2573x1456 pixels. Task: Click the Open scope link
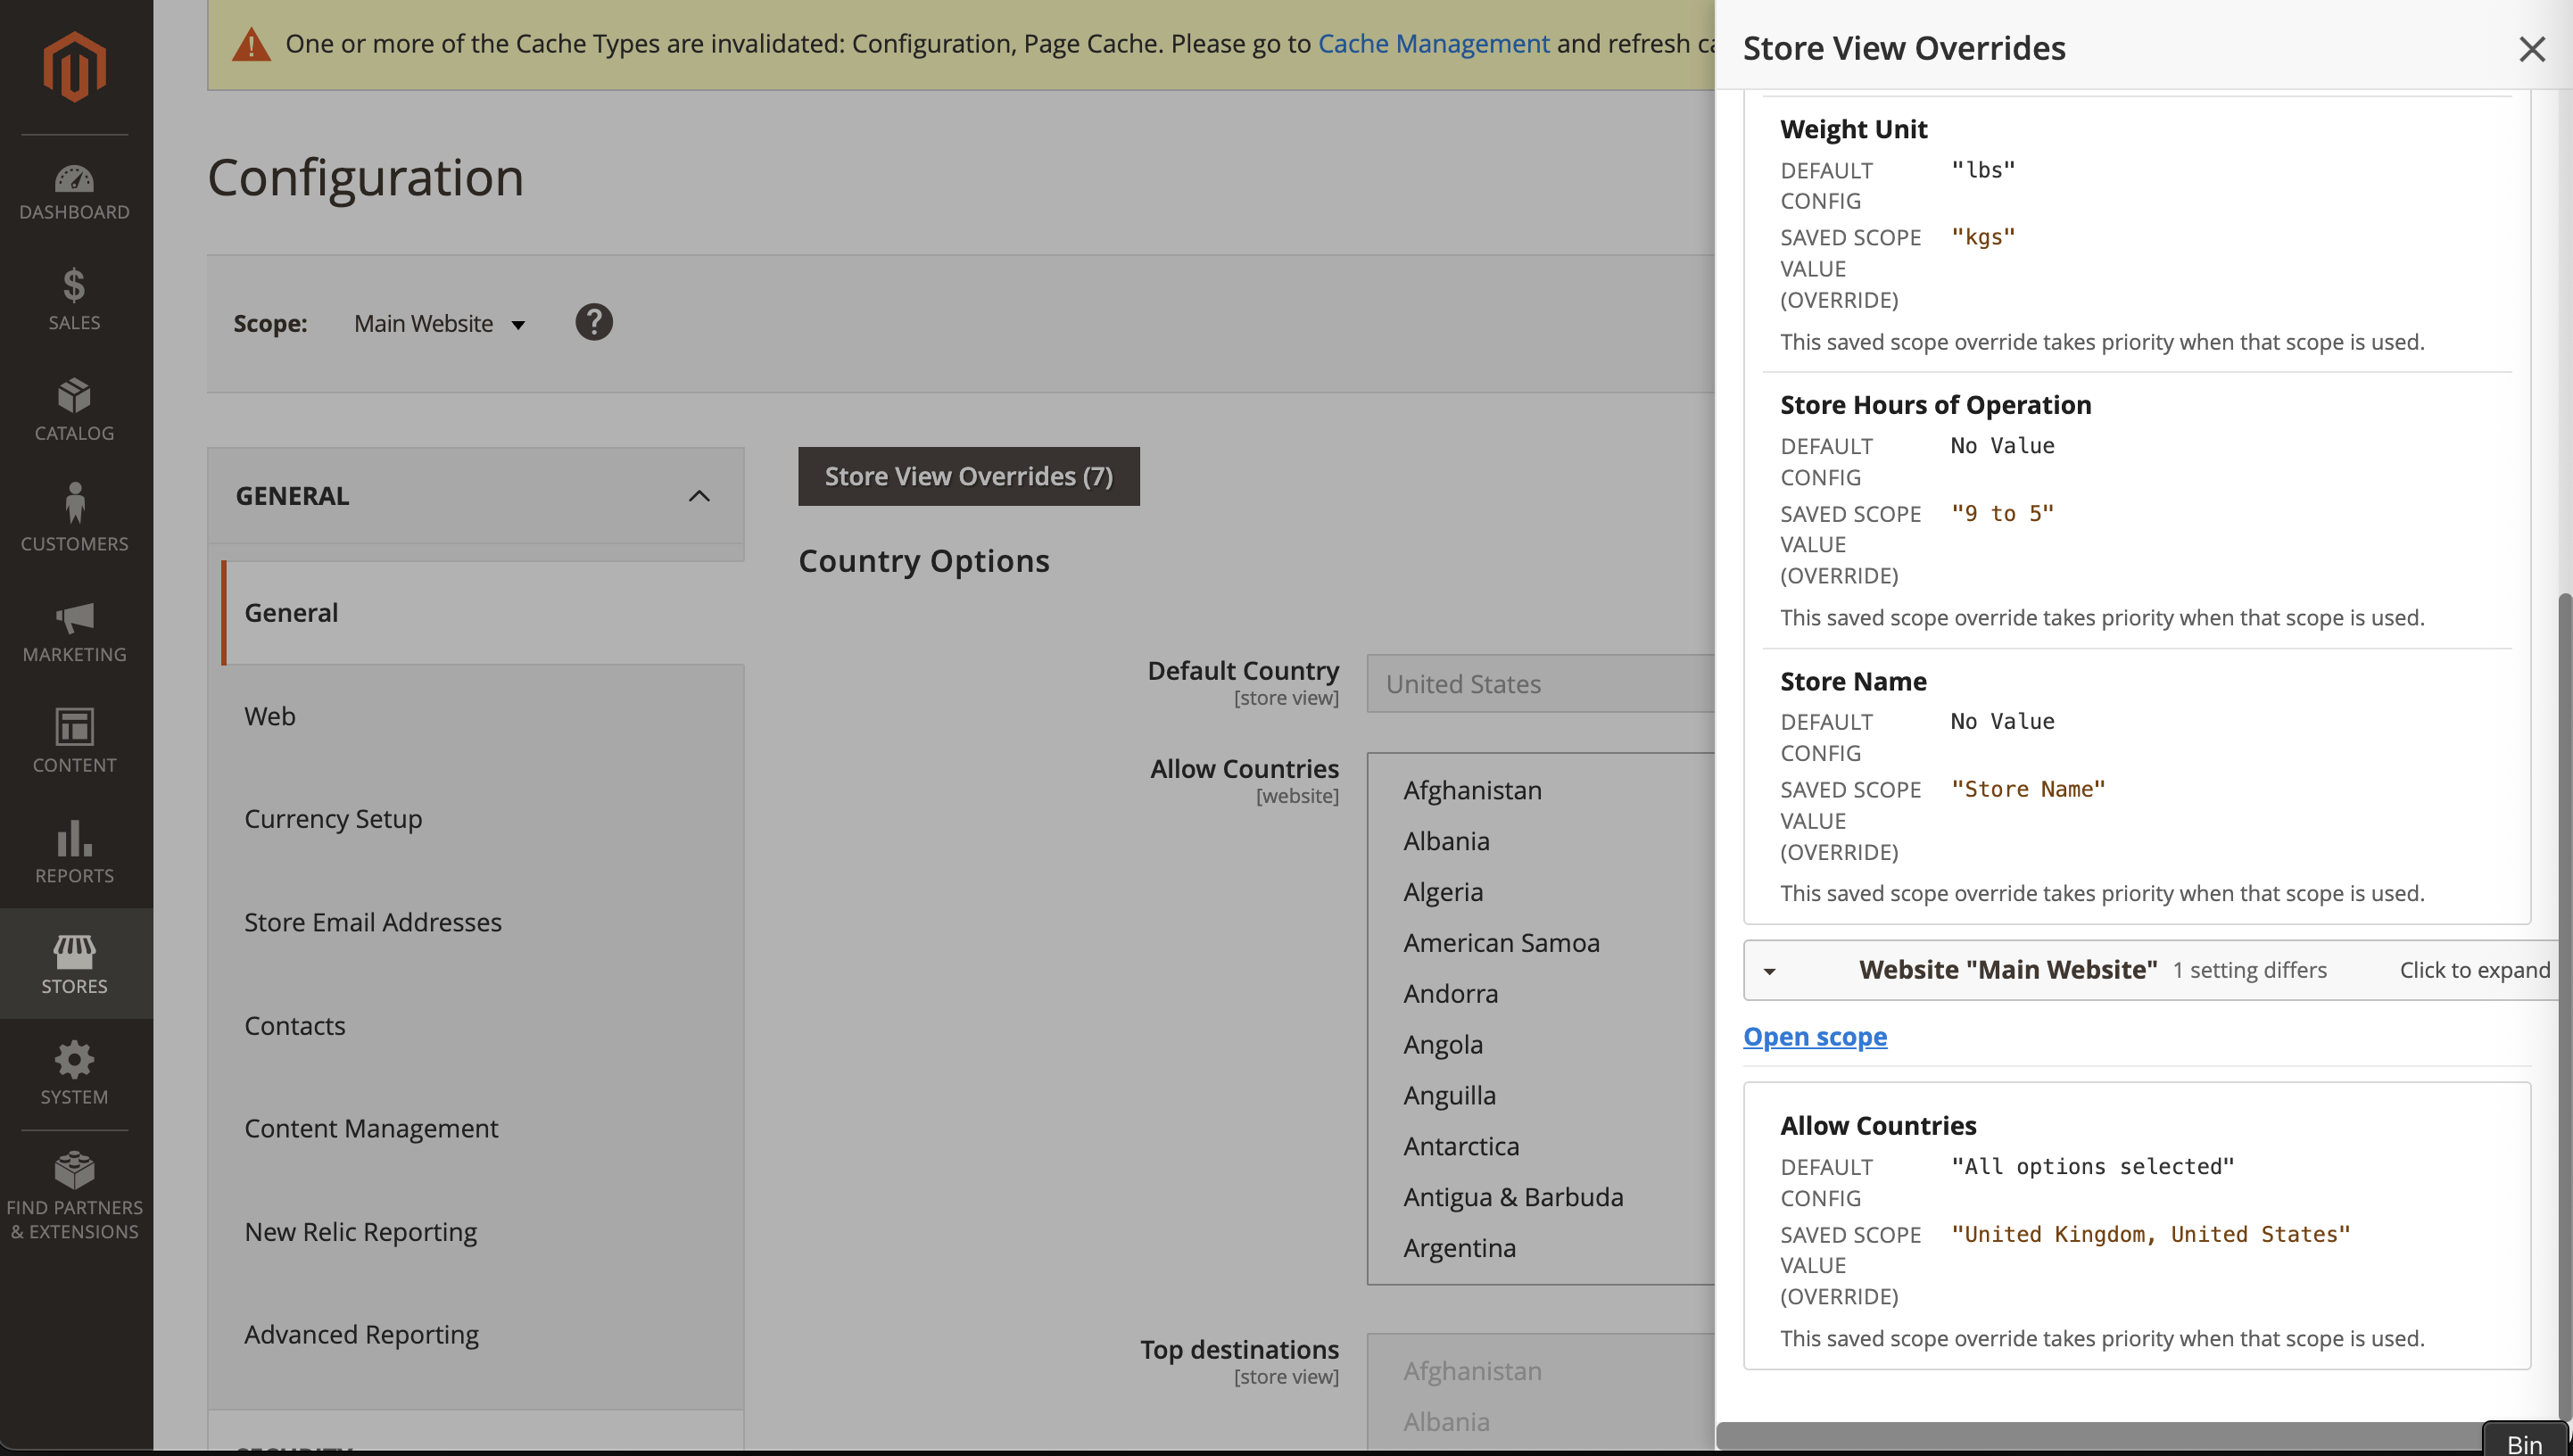(1814, 1037)
